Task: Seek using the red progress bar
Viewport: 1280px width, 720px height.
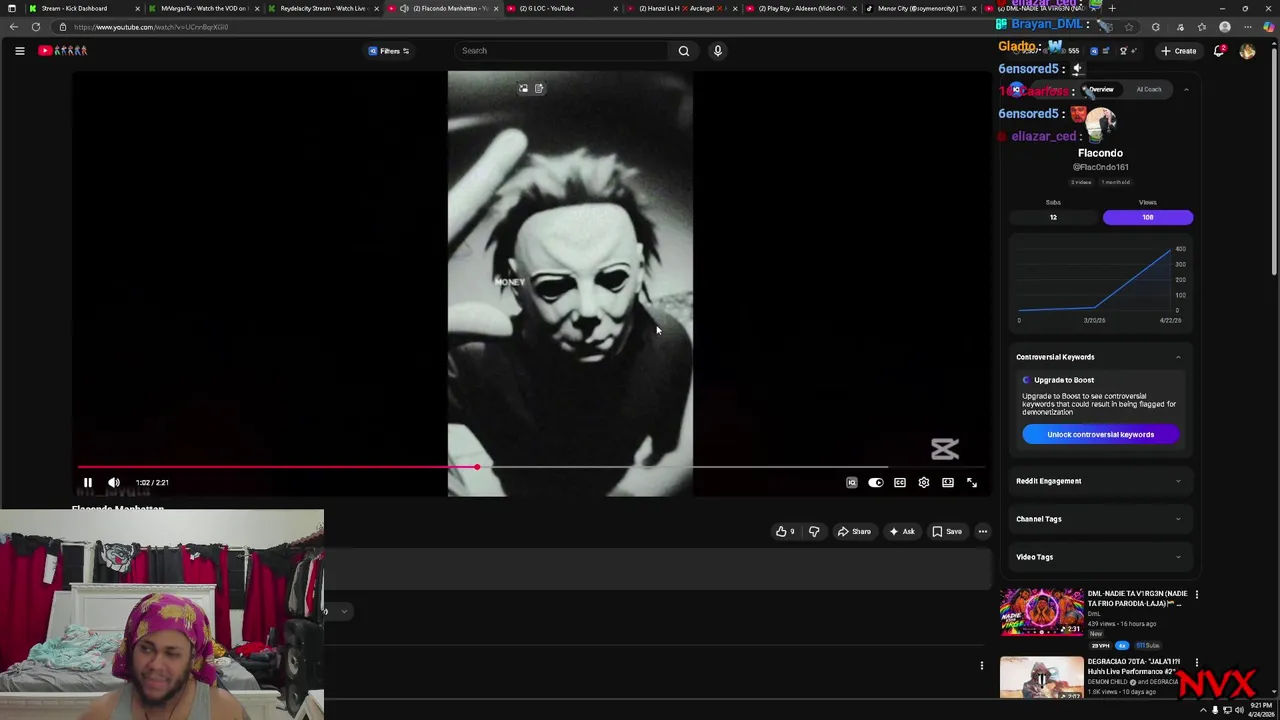Action: 530,467
